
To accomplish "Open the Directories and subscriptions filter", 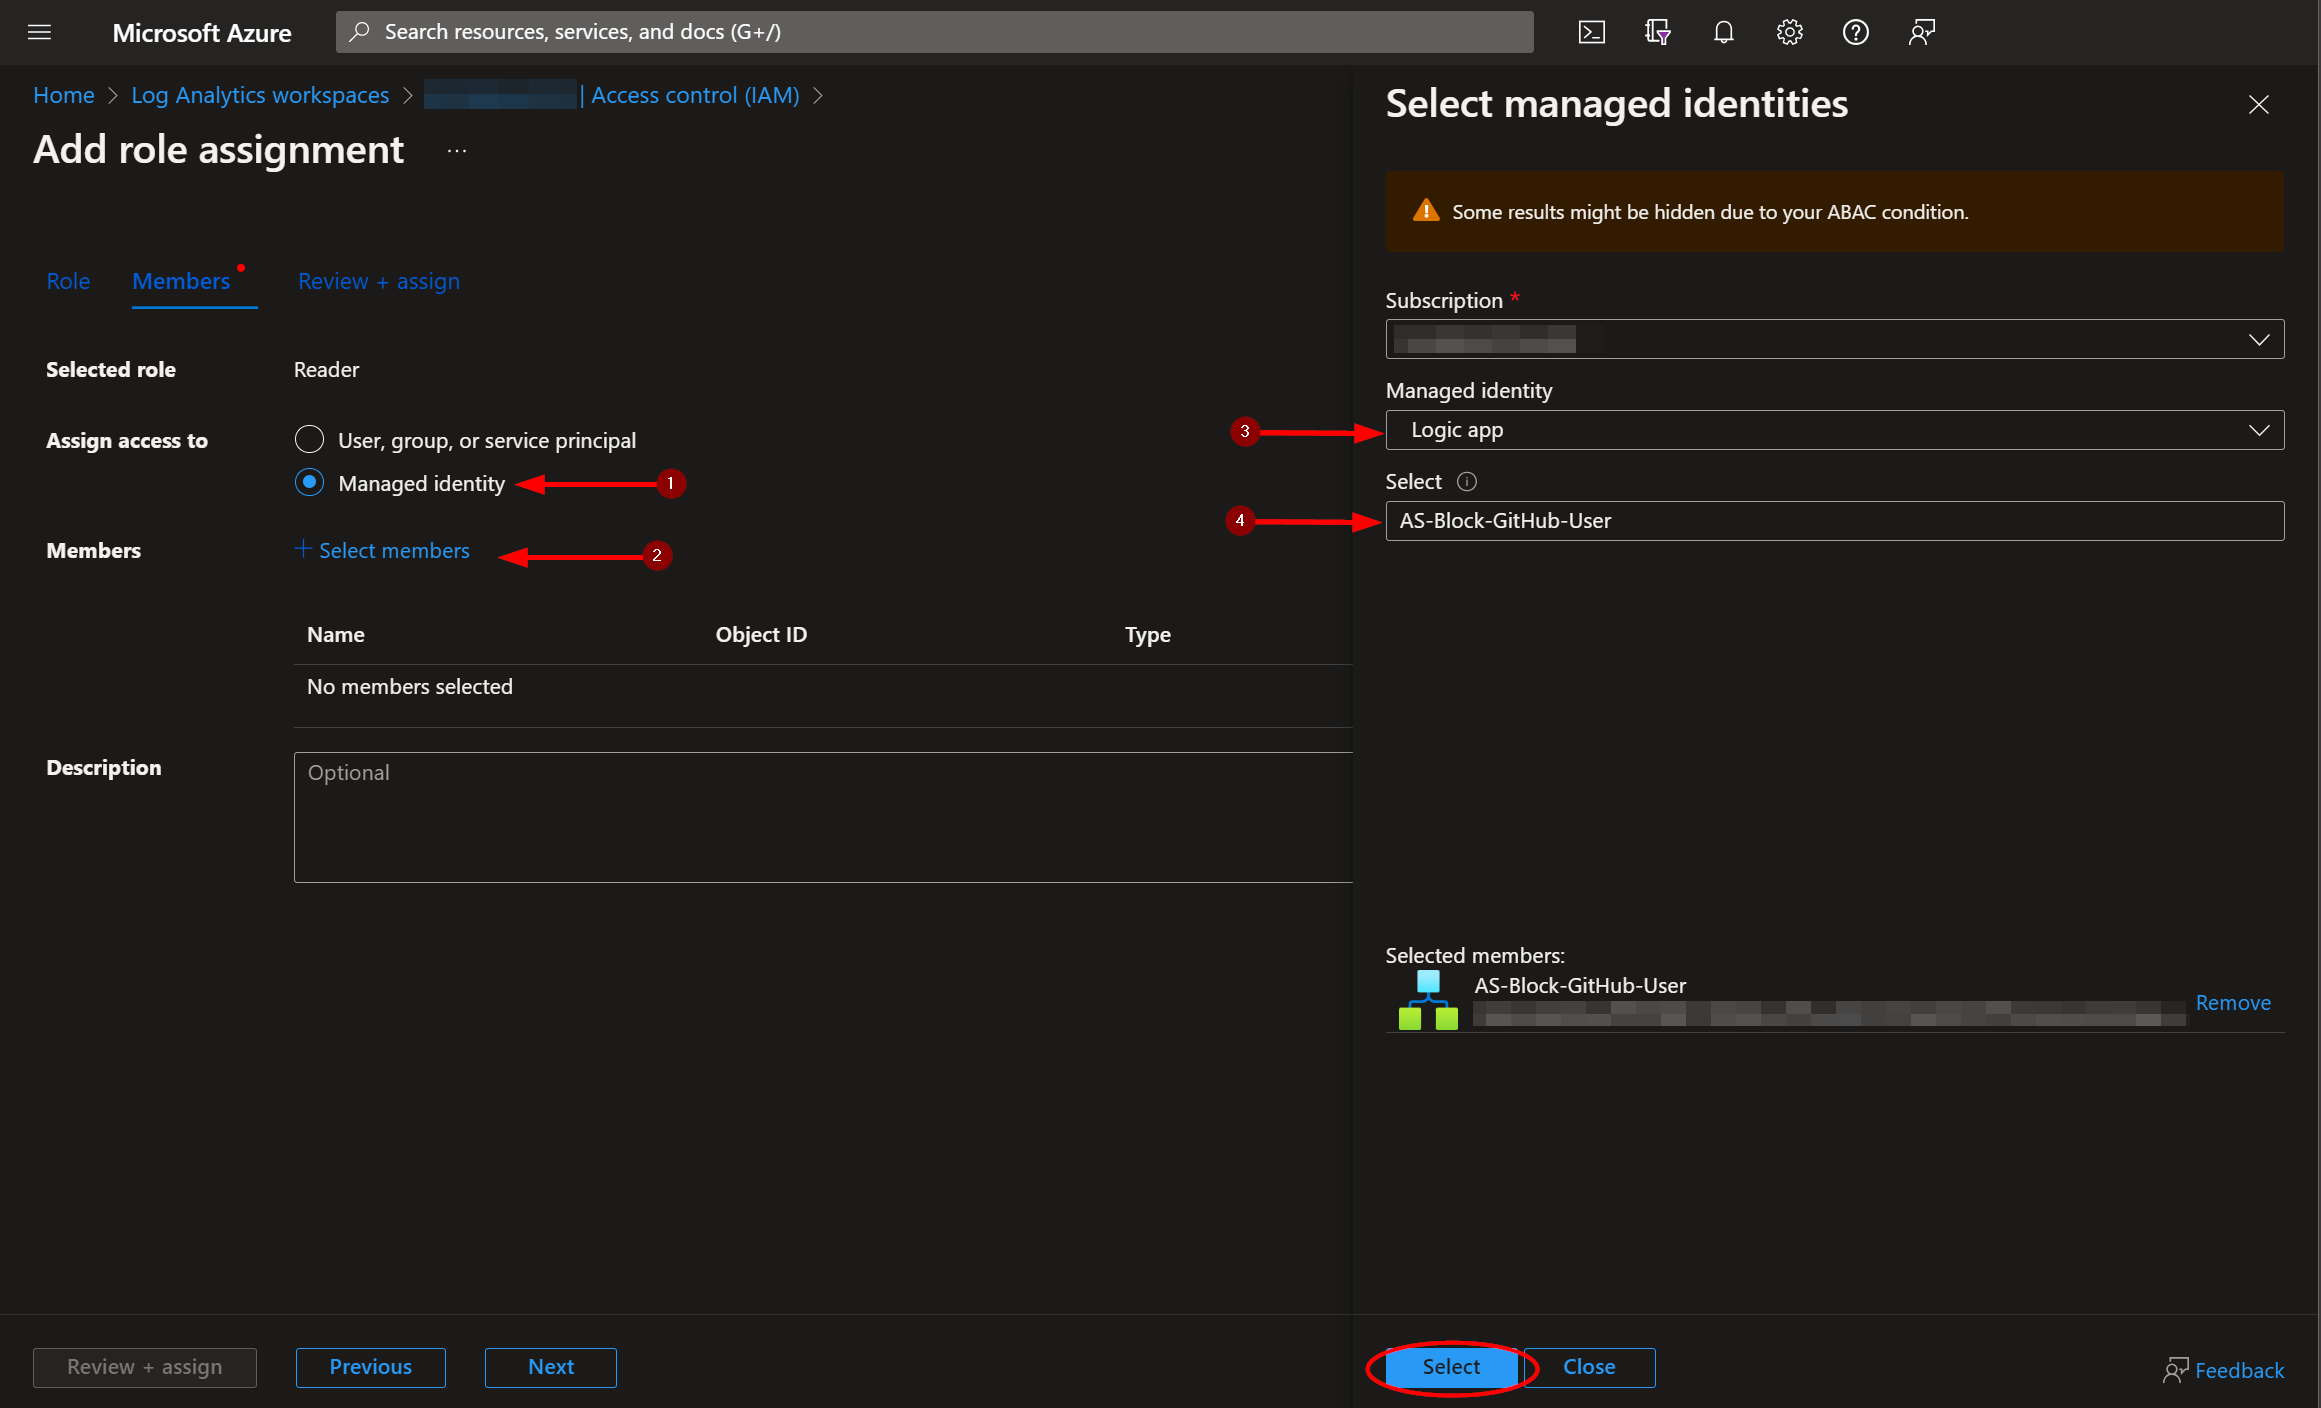I will (x=1657, y=32).
